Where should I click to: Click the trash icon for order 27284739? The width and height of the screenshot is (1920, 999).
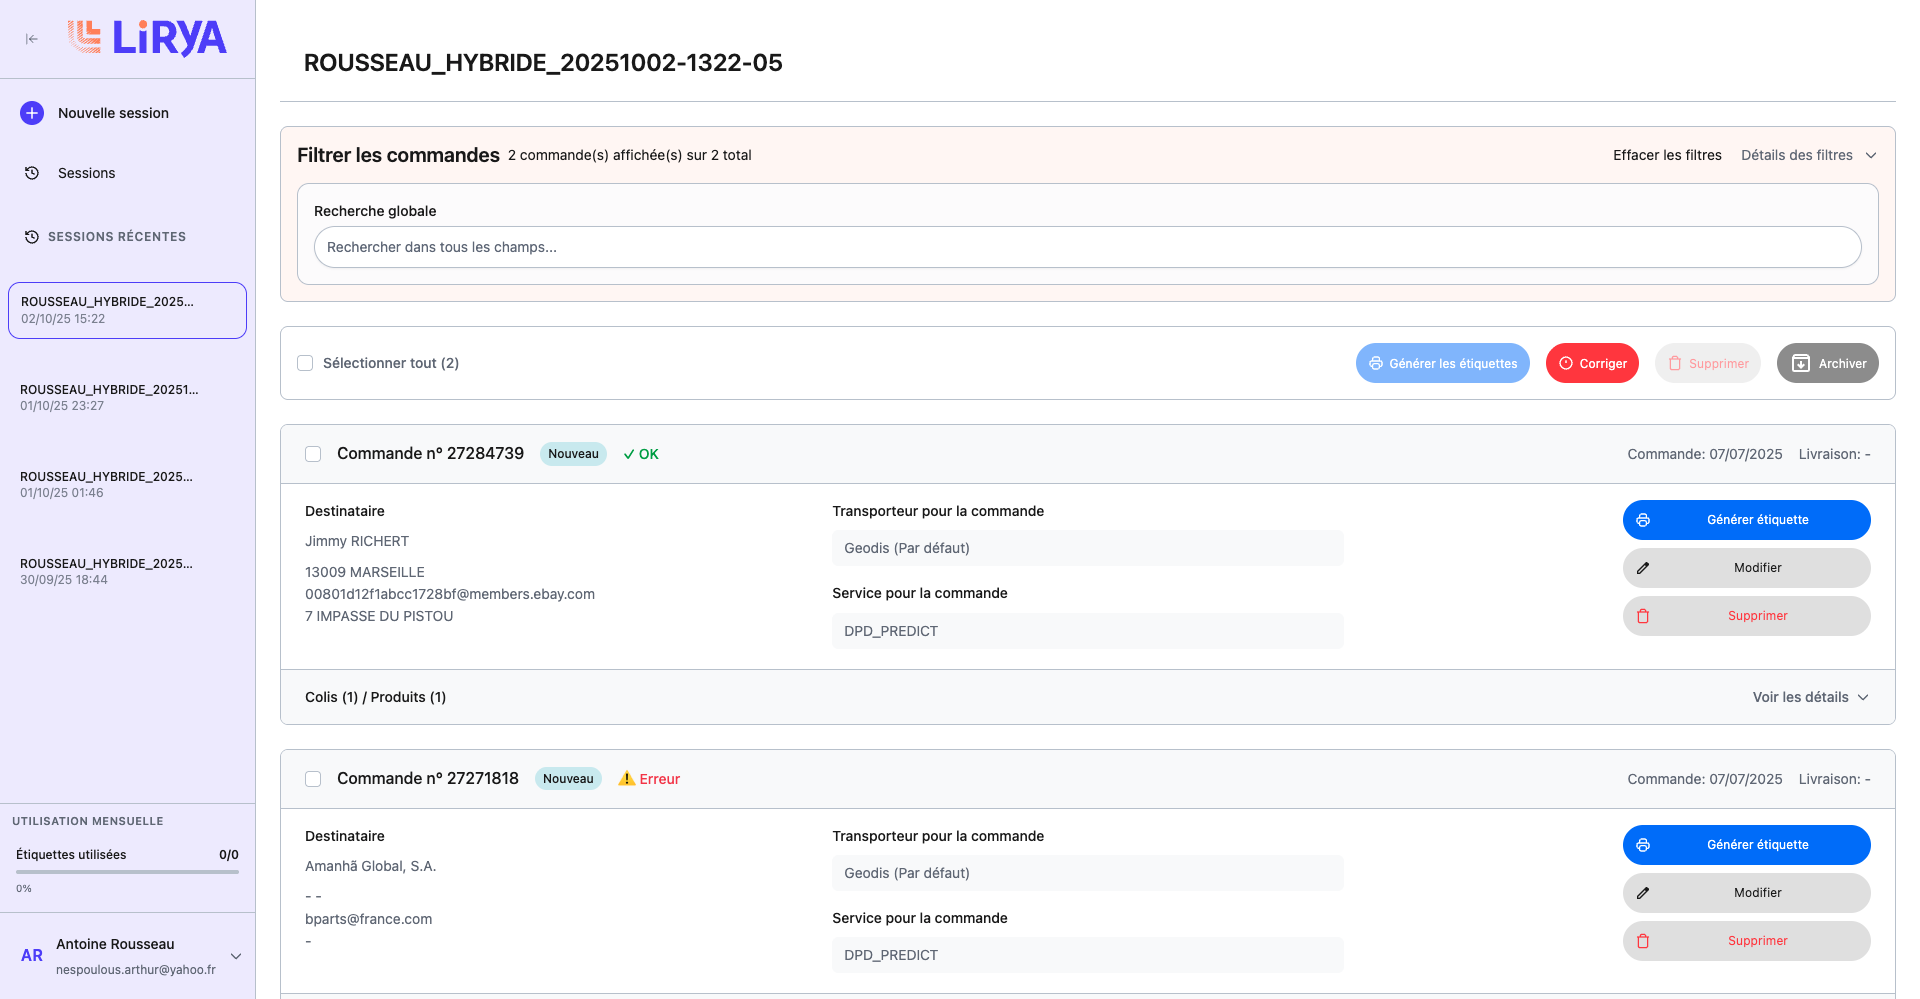[x=1643, y=616]
